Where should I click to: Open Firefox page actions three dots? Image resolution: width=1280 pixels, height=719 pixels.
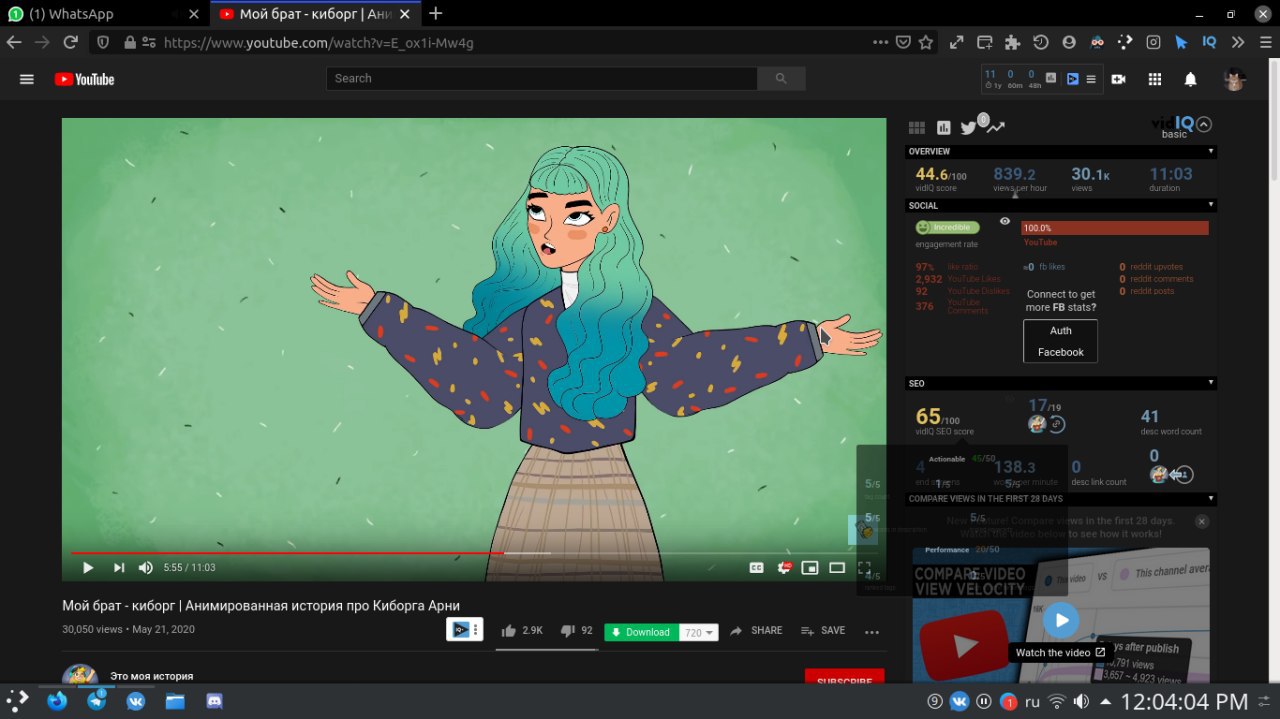[880, 42]
